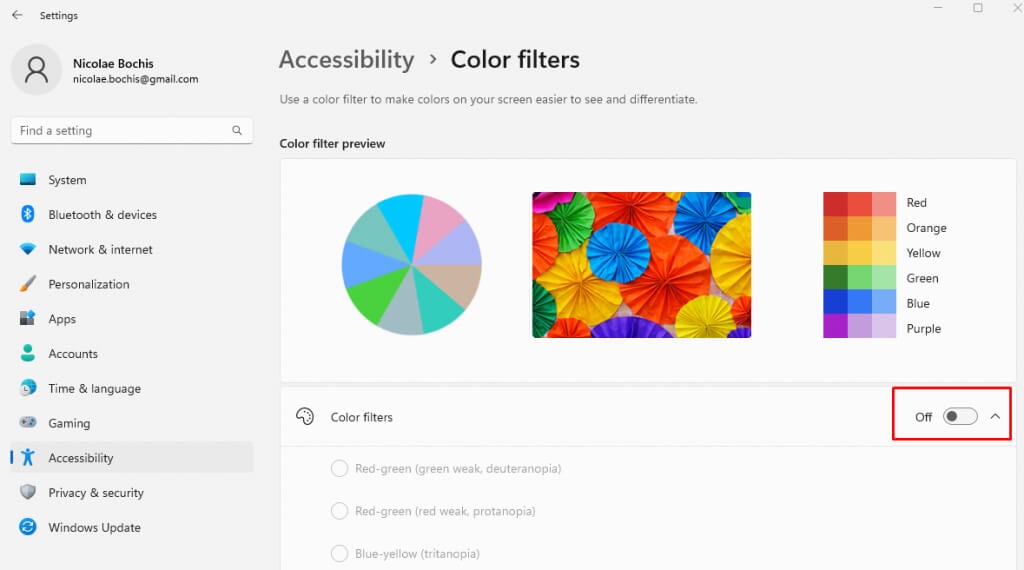
Task: Click the Privacy & security shield icon
Action: (x=28, y=492)
